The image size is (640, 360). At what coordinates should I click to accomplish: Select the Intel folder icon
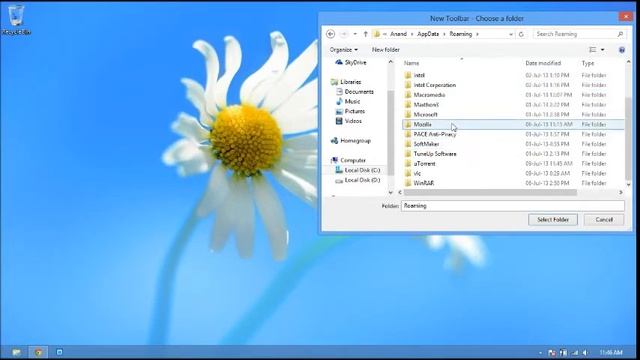coord(408,75)
